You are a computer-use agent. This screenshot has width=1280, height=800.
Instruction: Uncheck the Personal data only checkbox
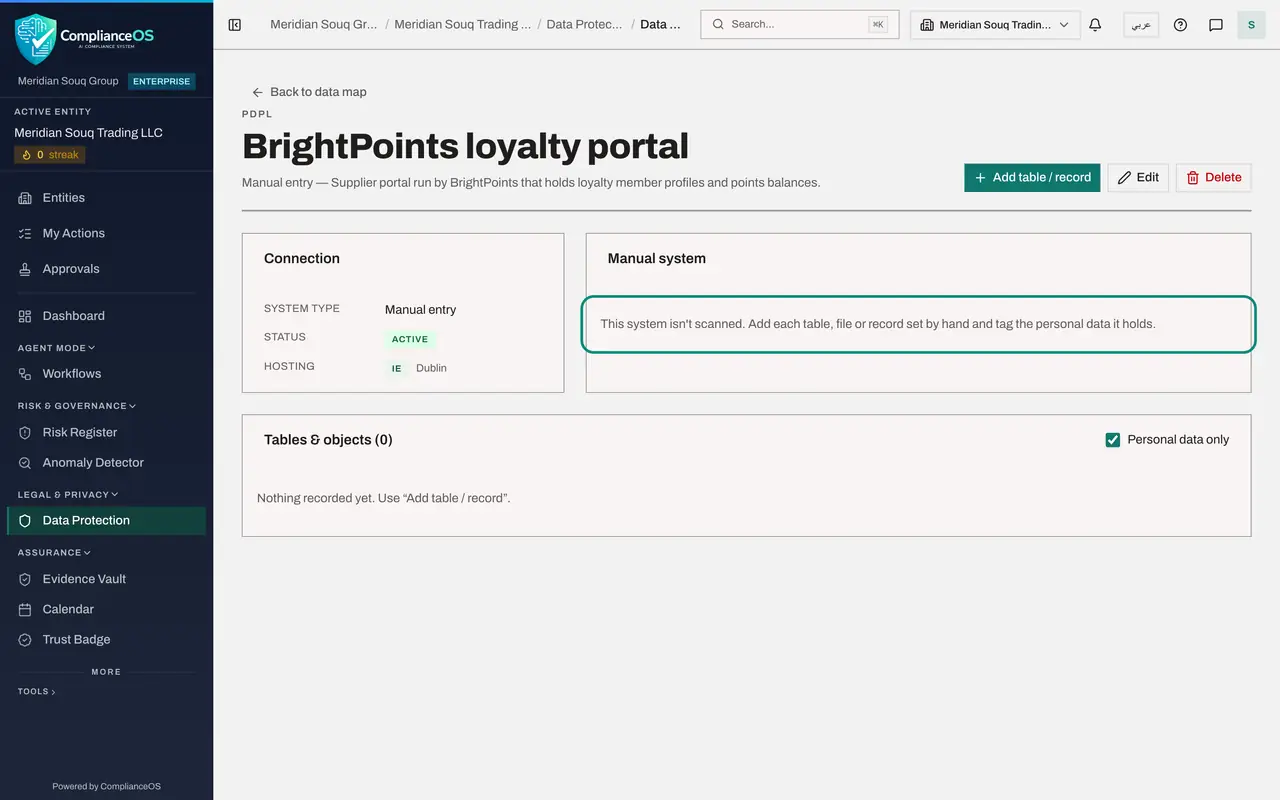coord(1112,440)
